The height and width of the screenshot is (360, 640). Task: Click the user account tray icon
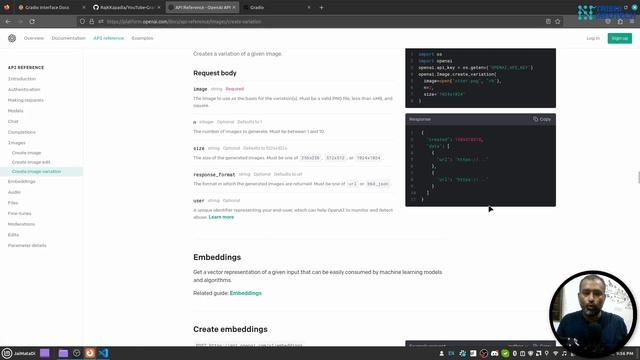(441, 353)
